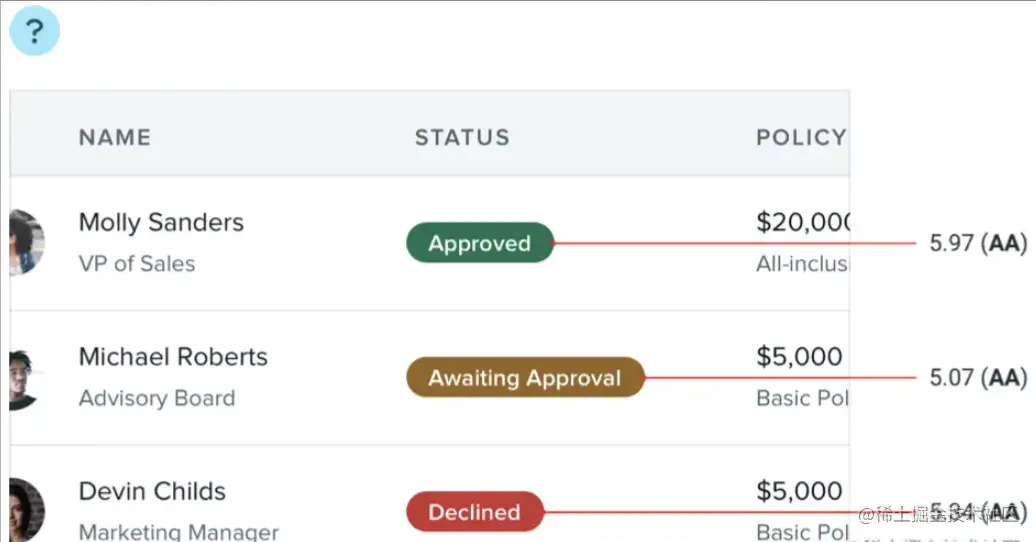Click the VP of Sales job title
1036x542 pixels.
coord(137,264)
